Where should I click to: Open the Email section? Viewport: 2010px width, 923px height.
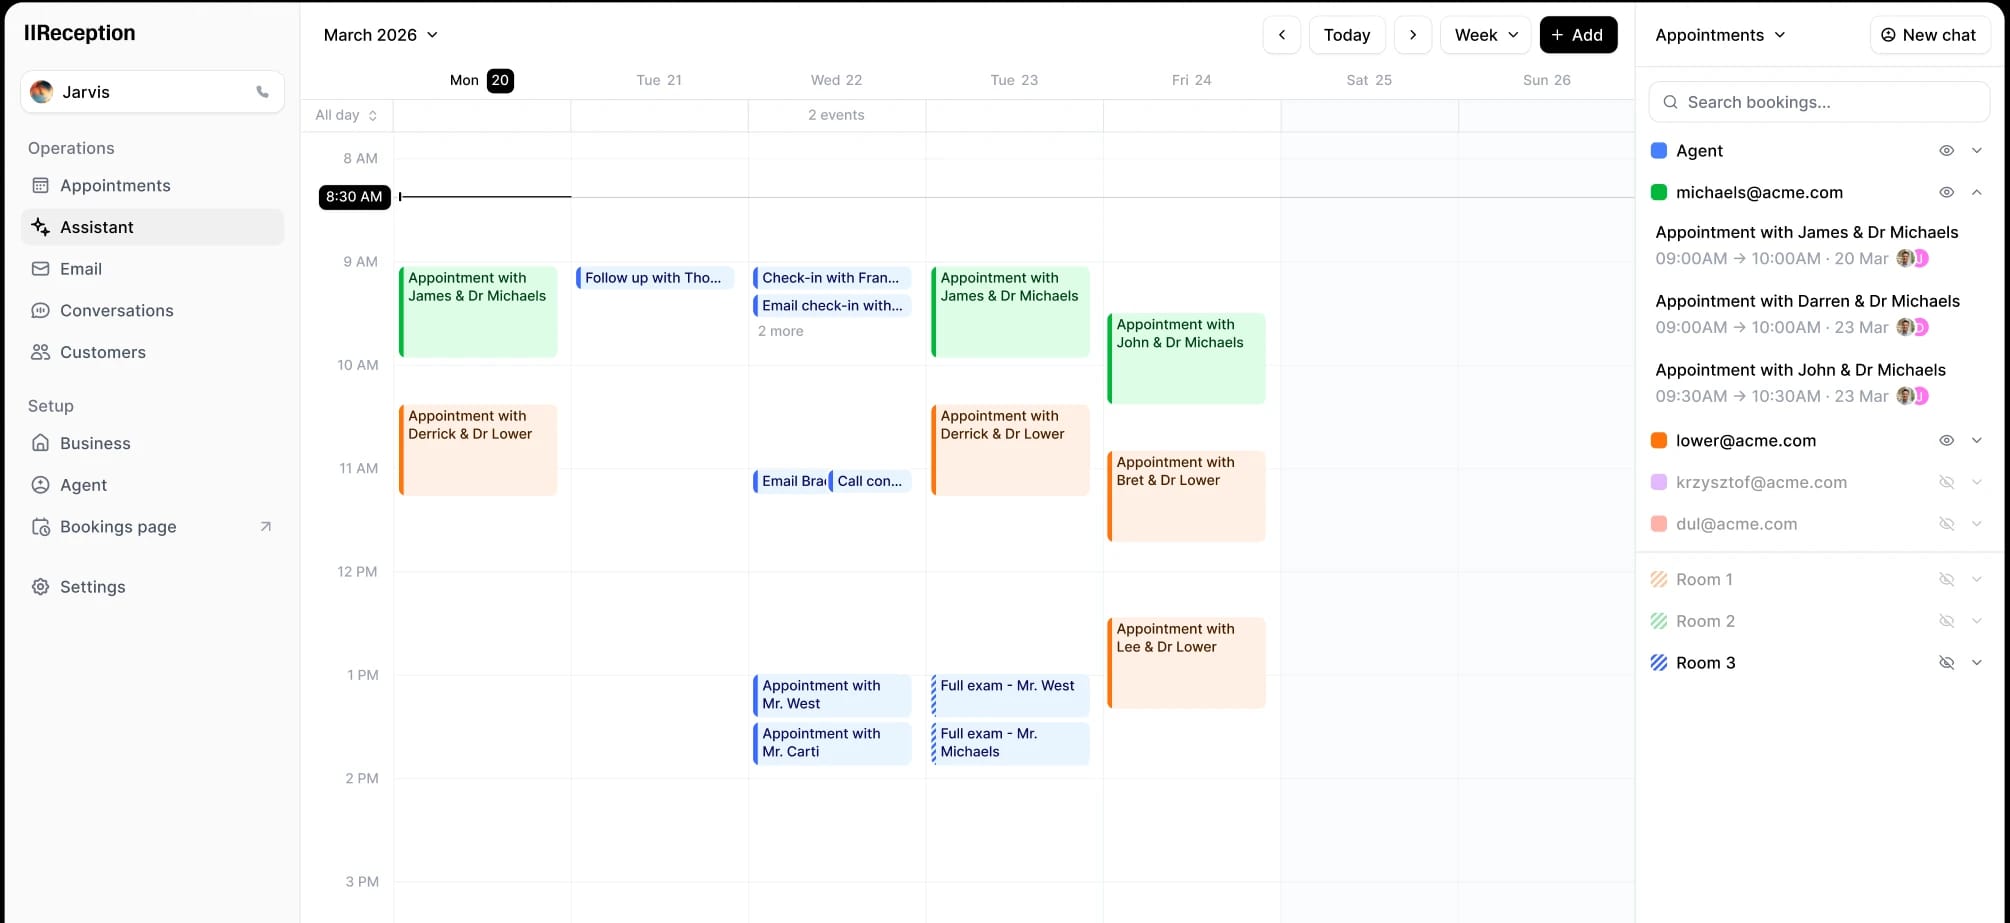[82, 268]
